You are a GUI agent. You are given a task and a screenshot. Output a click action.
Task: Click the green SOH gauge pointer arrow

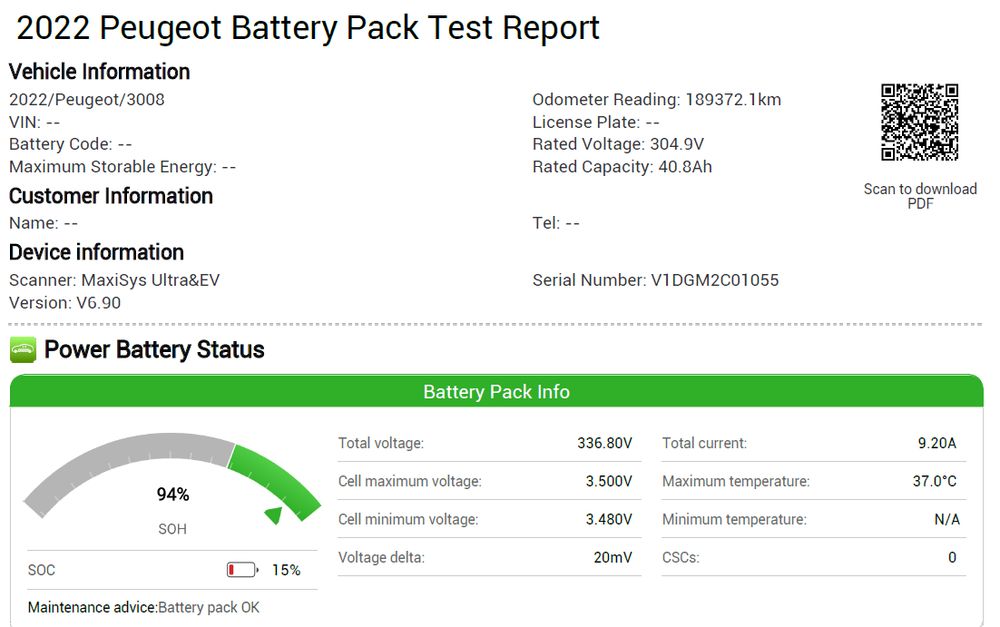click(x=274, y=514)
